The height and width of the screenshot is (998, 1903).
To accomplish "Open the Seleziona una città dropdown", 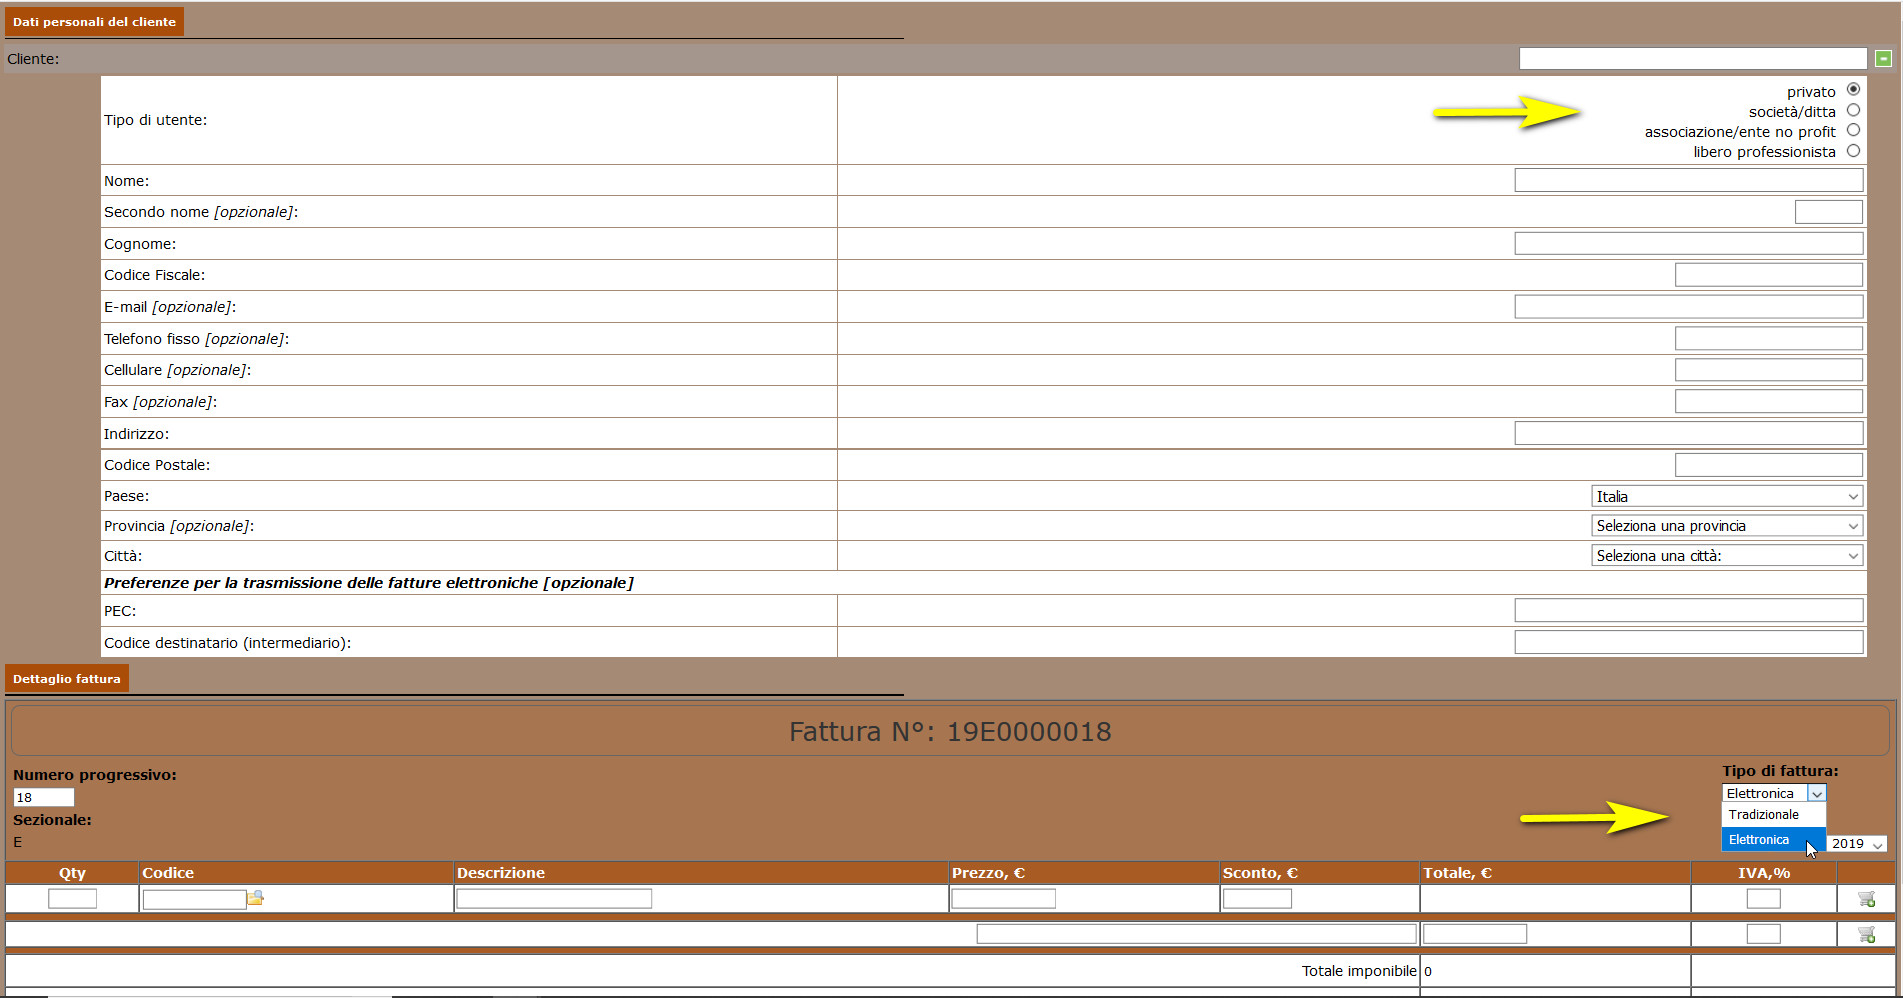I will [1726, 556].
